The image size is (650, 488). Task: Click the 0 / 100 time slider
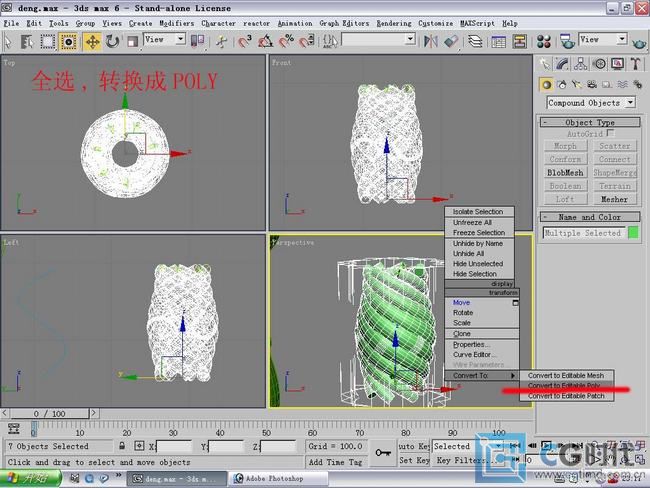click(50, 413)
